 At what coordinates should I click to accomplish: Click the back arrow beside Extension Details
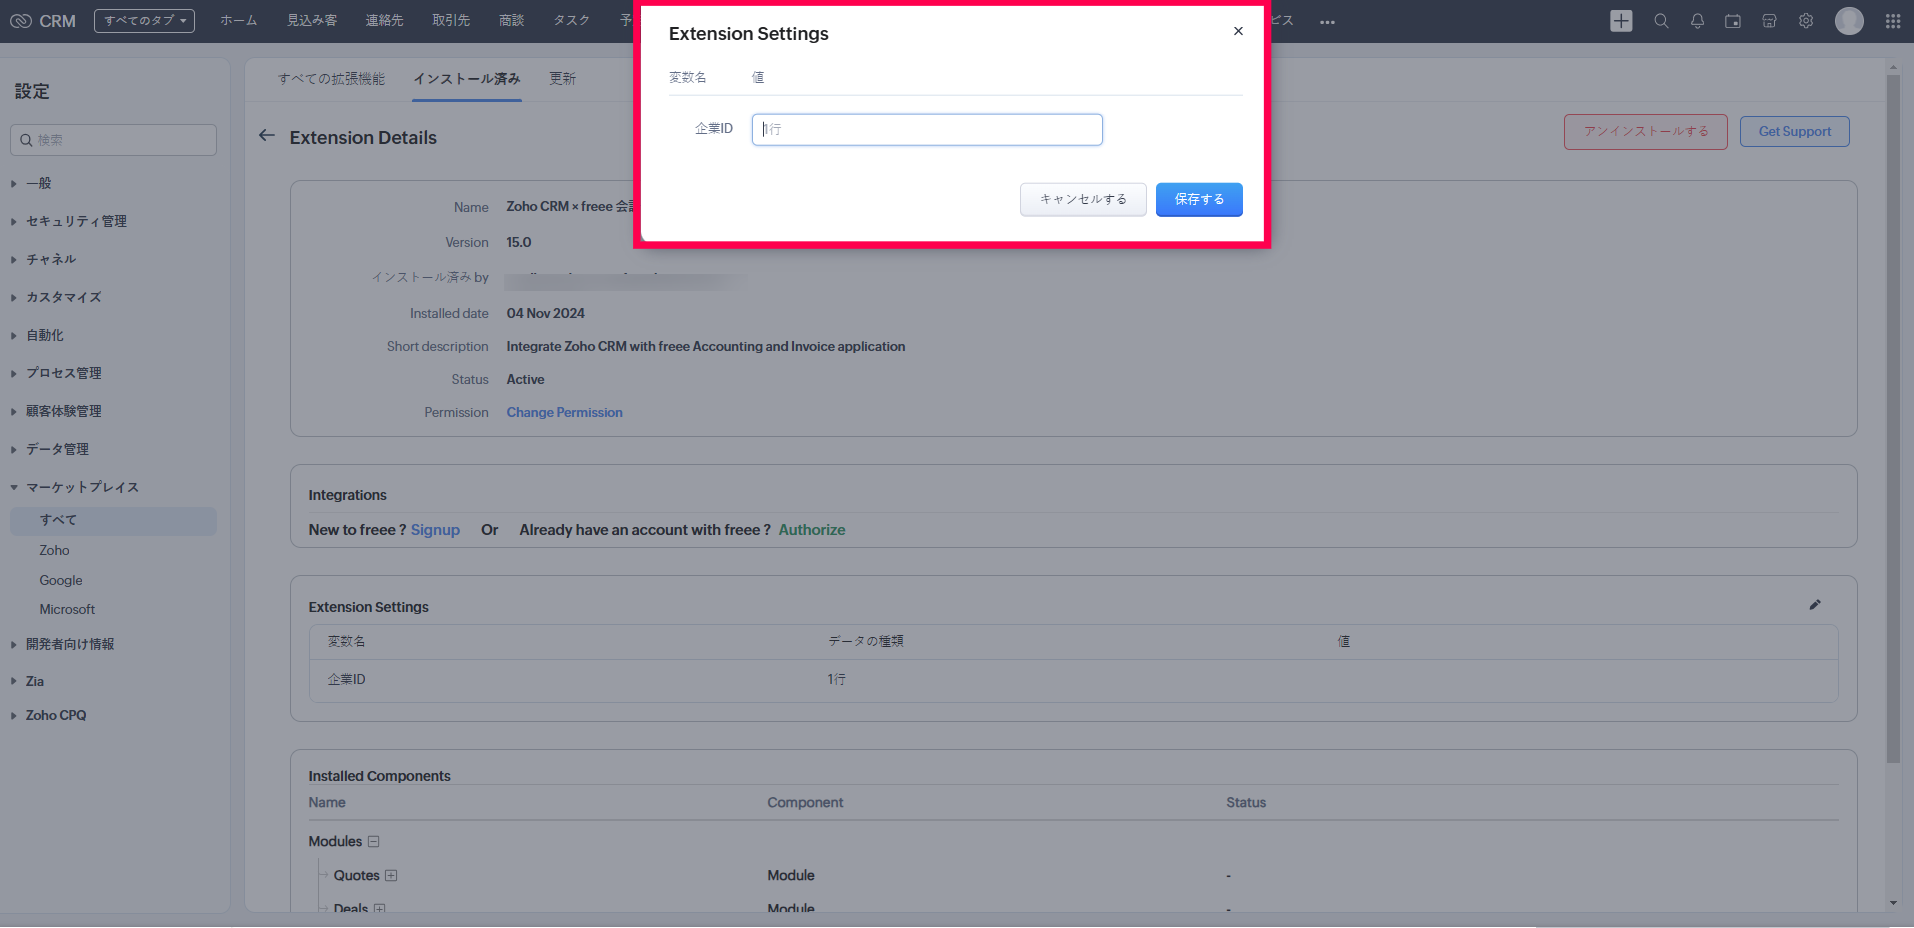pyautogui.click(x=266, y=136)
